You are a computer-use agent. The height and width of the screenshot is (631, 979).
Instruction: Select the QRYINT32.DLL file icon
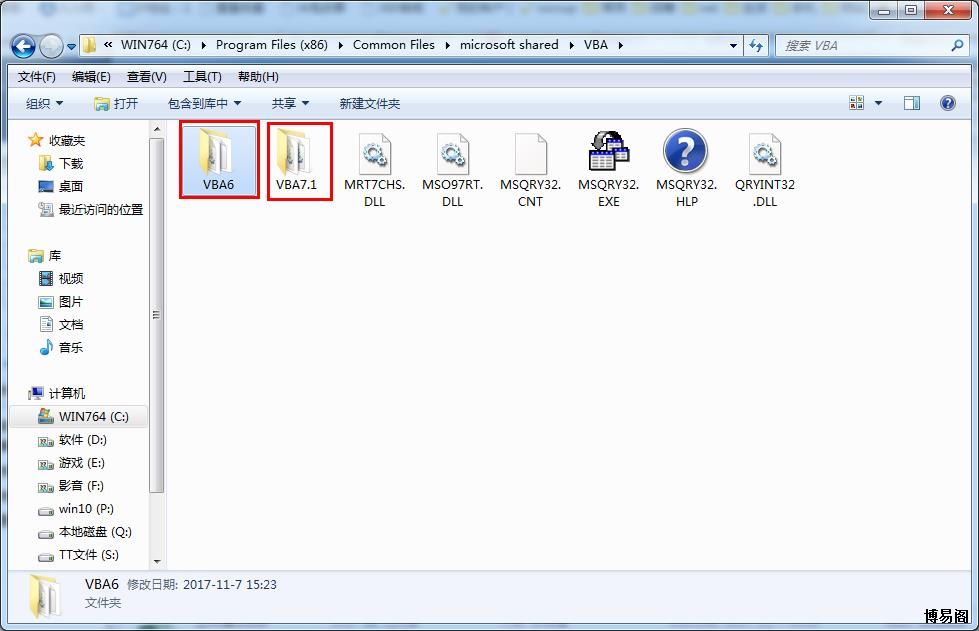point(764,153)
